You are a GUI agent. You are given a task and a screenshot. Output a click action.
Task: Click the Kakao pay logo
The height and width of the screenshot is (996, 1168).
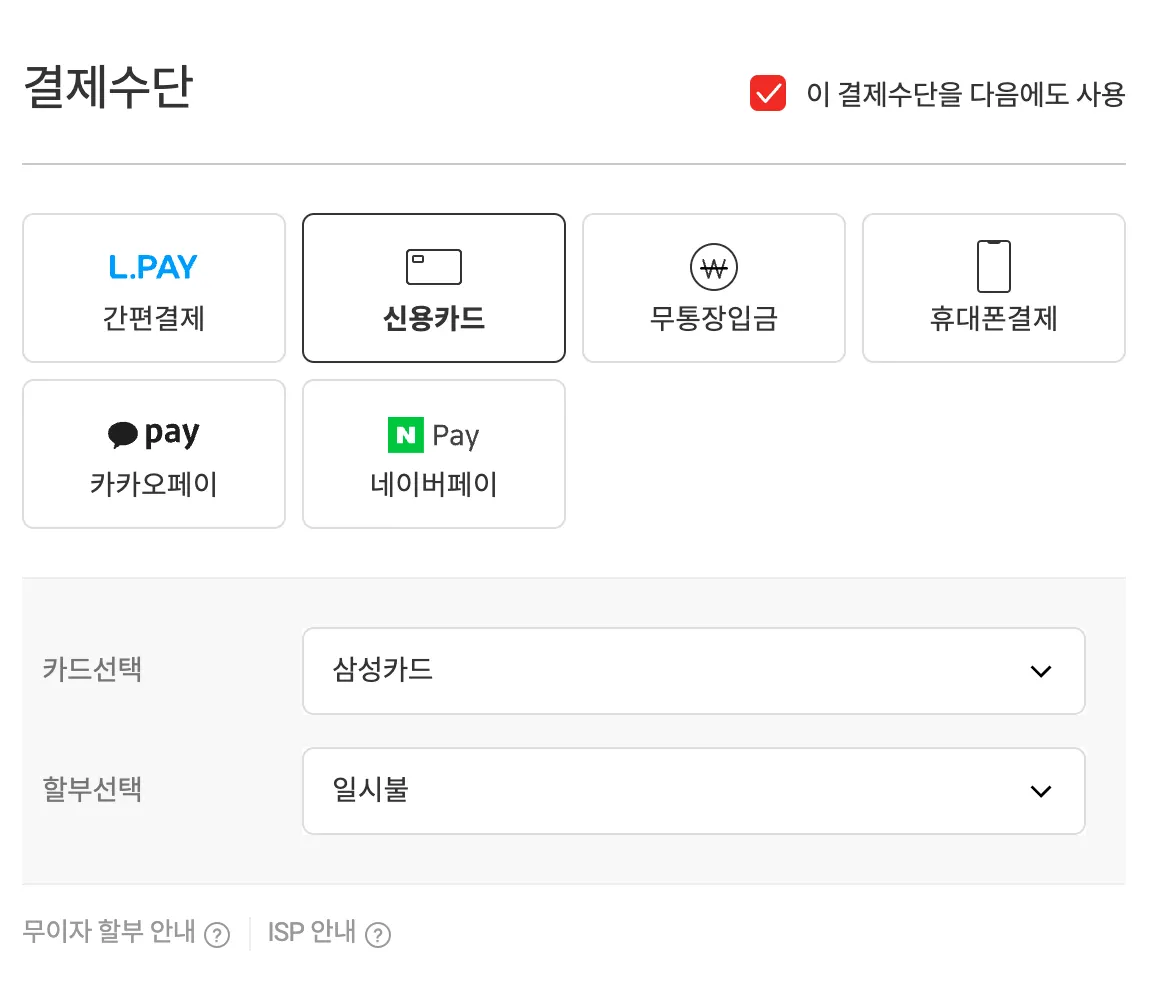tap(153, 434)
